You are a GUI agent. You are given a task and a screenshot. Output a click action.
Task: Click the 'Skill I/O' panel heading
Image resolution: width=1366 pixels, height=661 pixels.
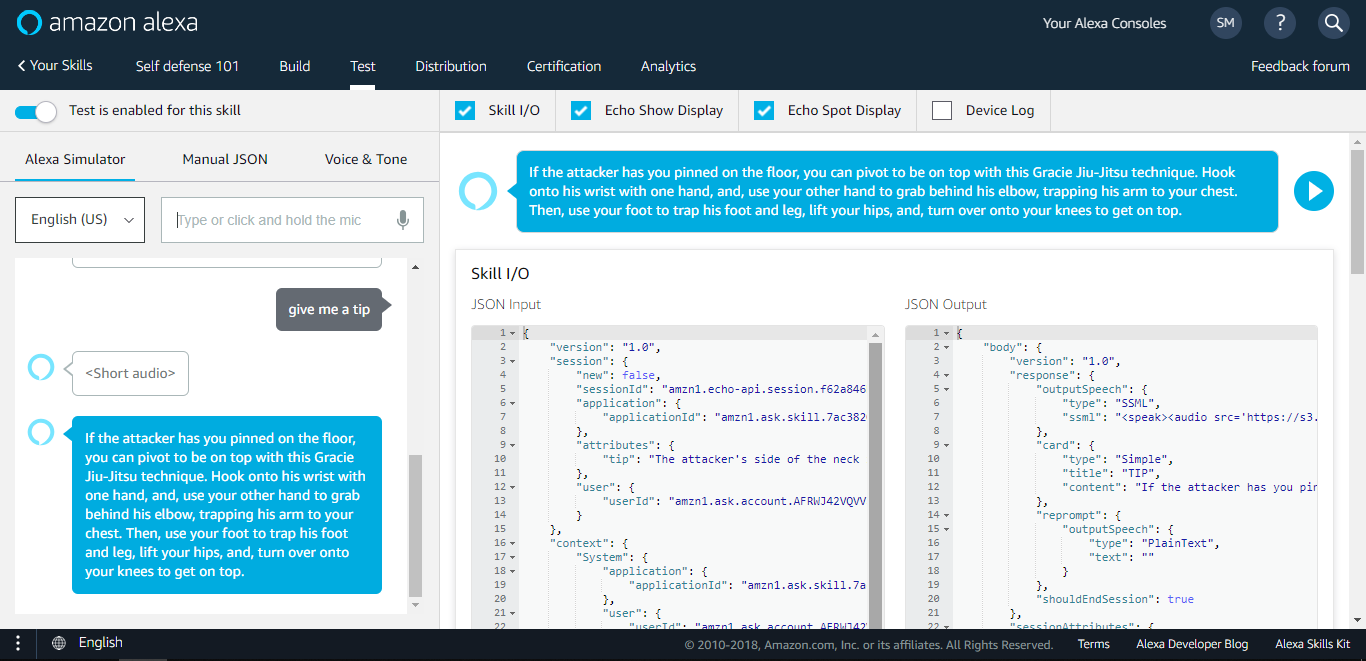pyautogui.click(x=500, y=273)
